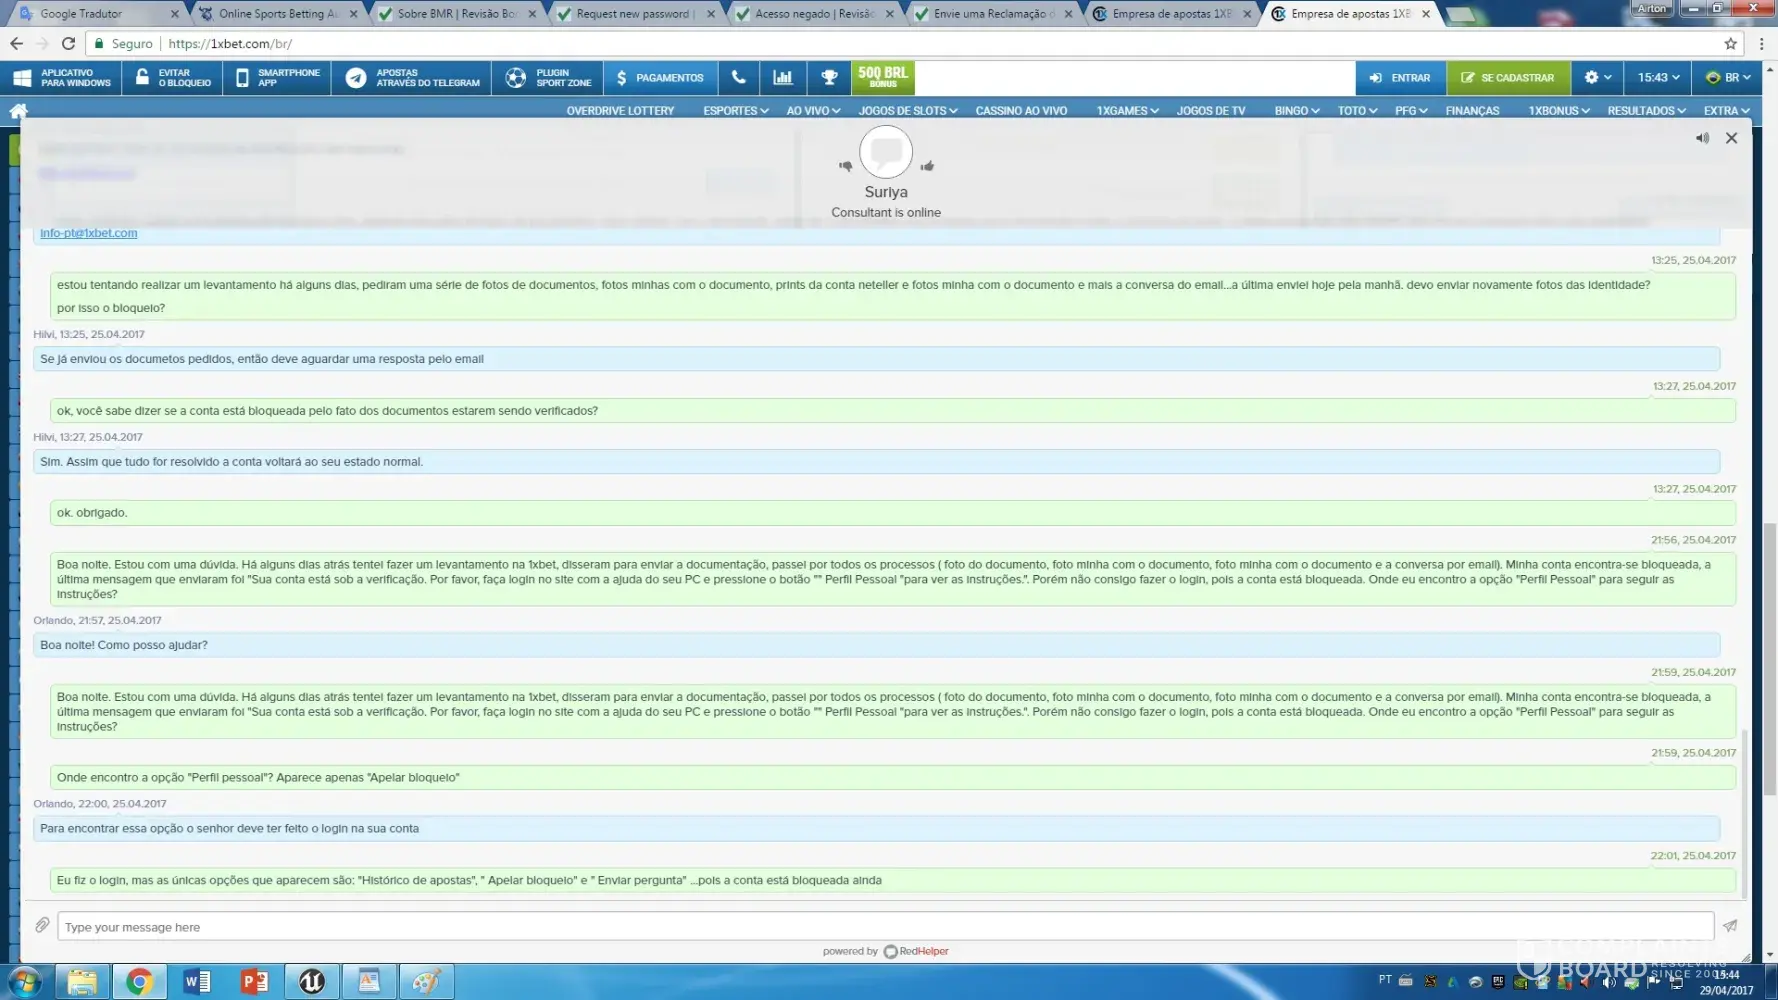Switch to Online Sports Betting tab
This screenshot has height=1000, width=1778.
pos(277,14)
